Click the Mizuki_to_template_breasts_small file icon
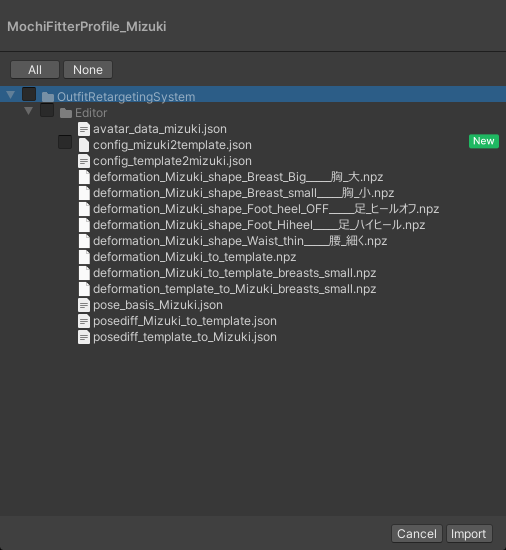Image resolution: width=506 pixels, height=550 pixels. coord(84,273)
